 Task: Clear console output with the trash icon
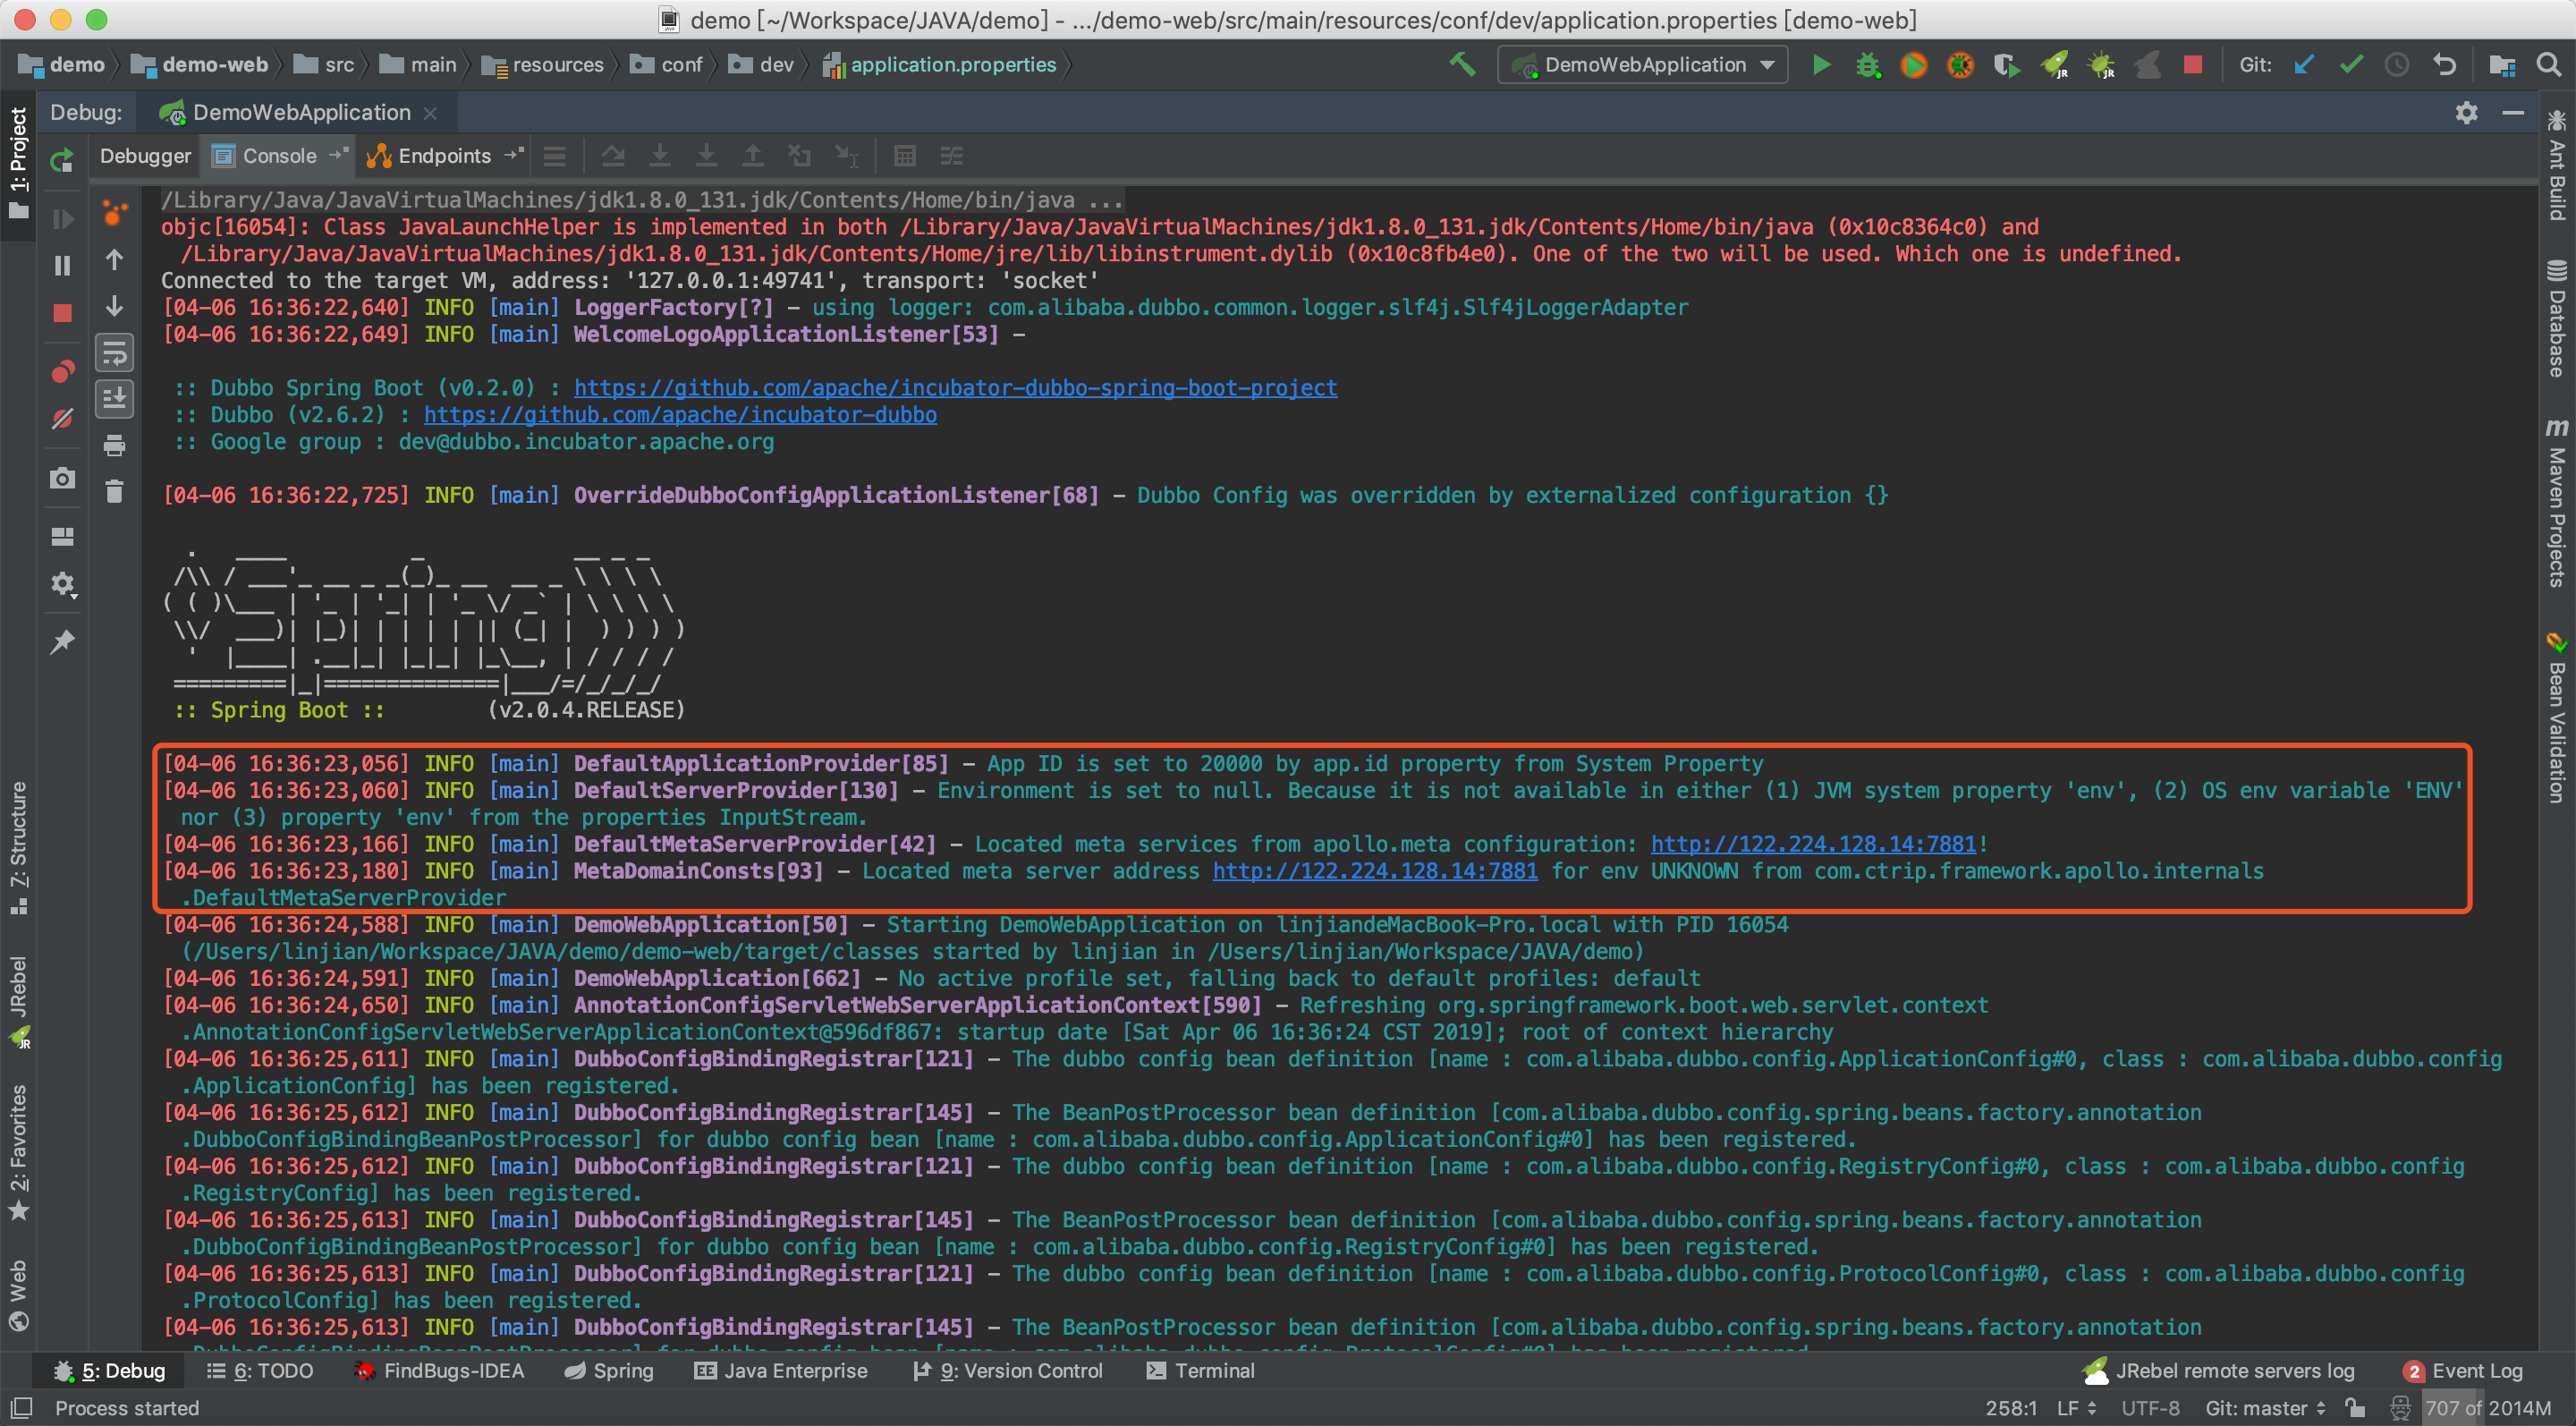tap(115, 490)
